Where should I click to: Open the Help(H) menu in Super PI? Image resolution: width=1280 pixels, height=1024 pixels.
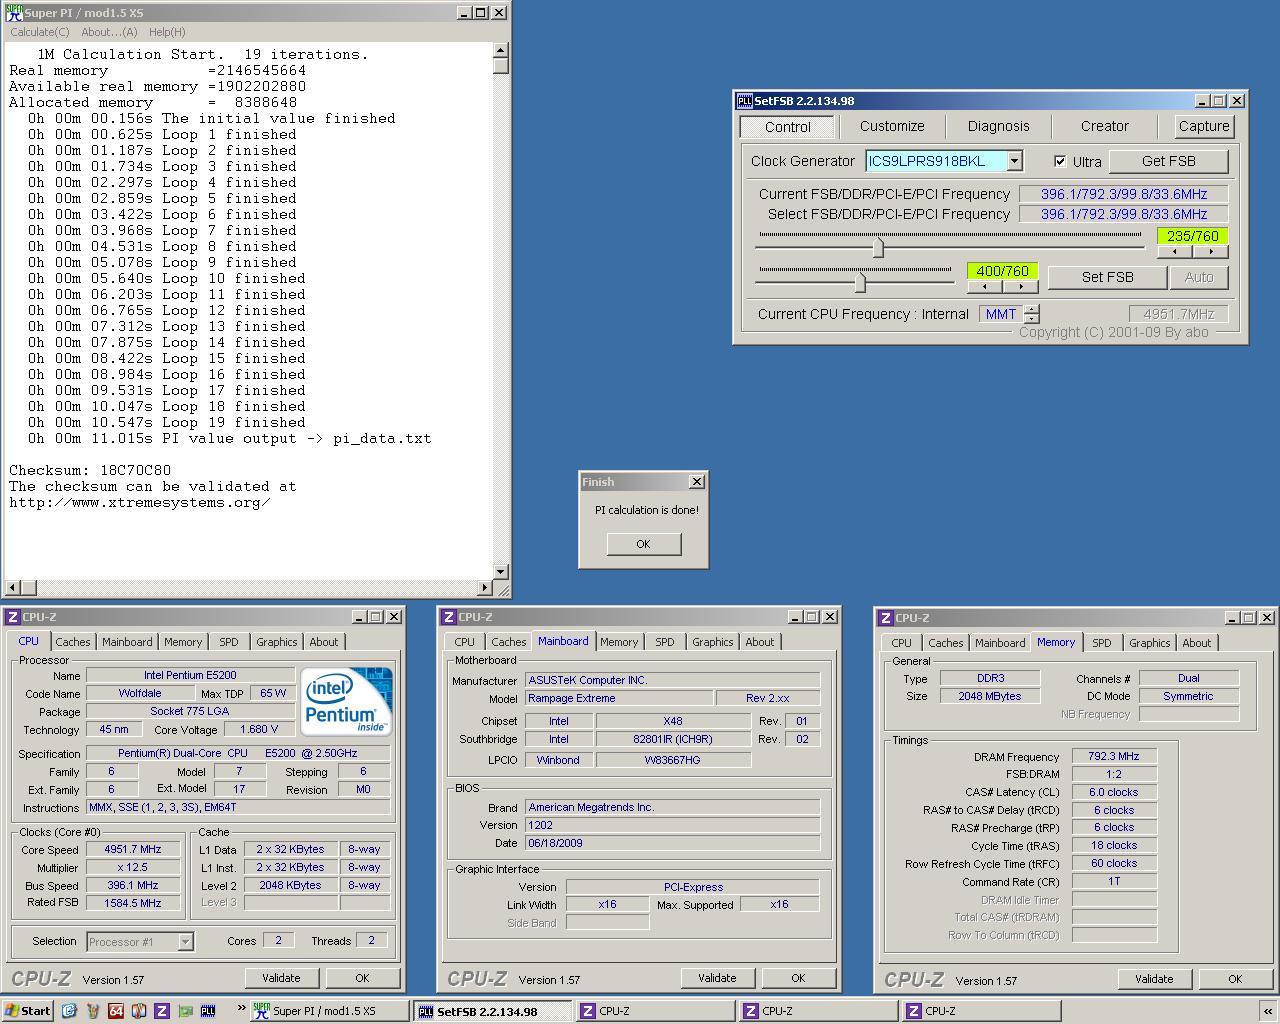(x=167, y=32)
